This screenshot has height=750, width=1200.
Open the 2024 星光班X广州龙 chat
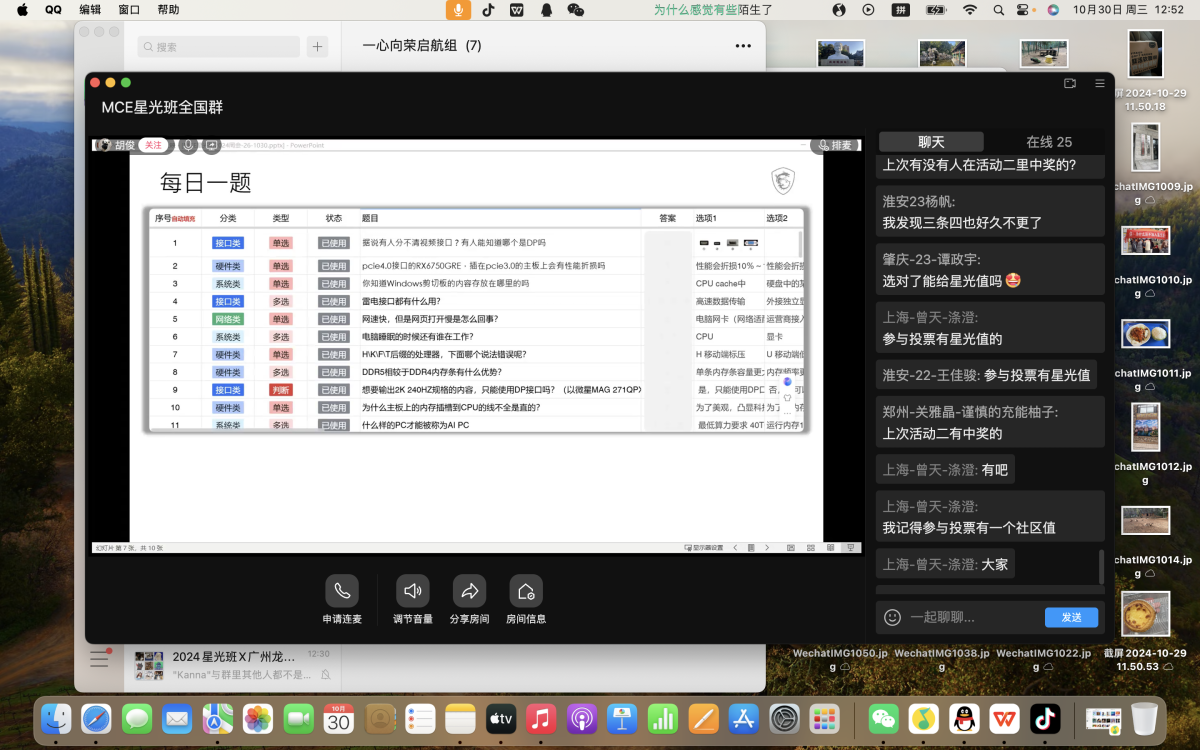click(x=232, y=665)
